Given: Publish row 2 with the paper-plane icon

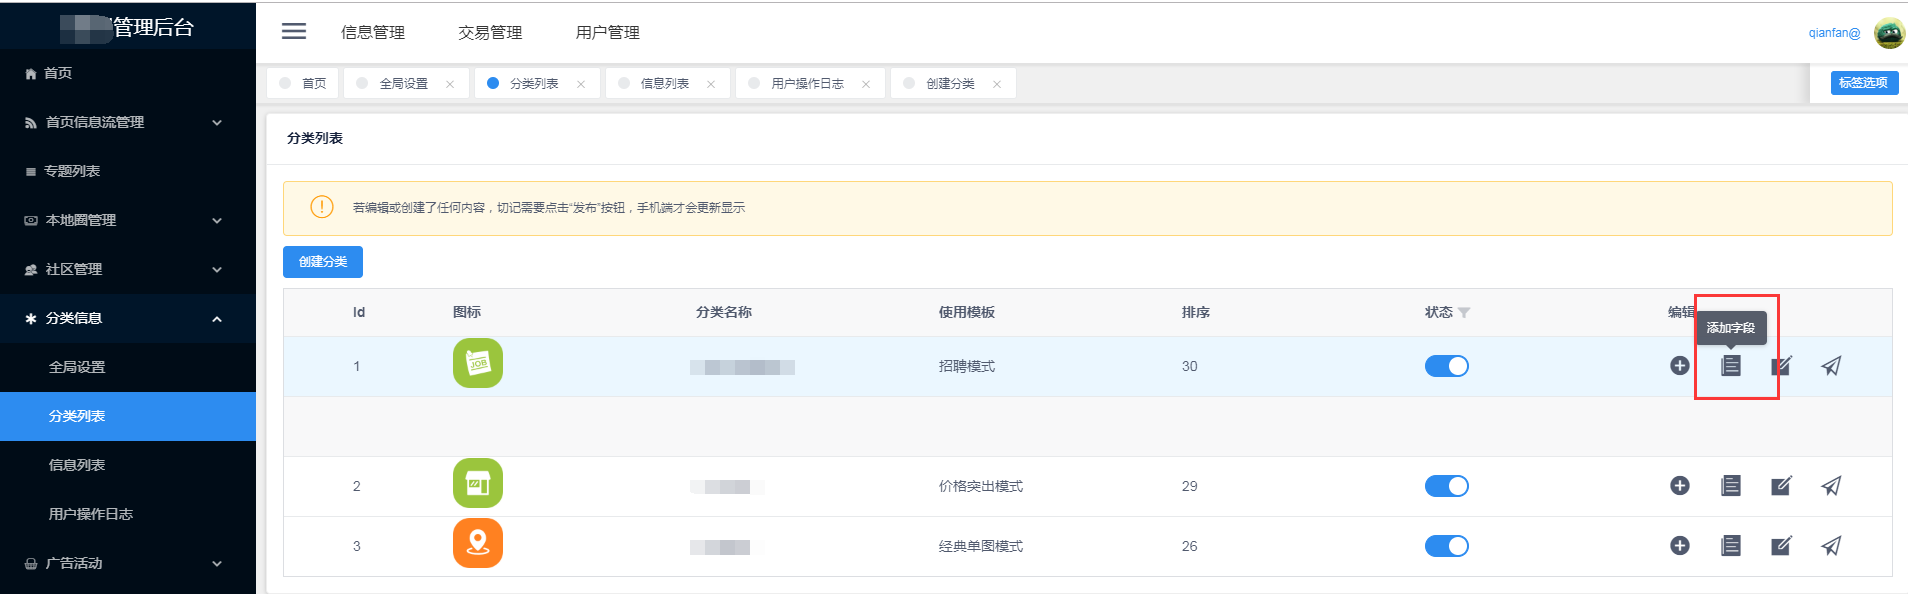Looking at the screenshot, I should pos(1831,486).
